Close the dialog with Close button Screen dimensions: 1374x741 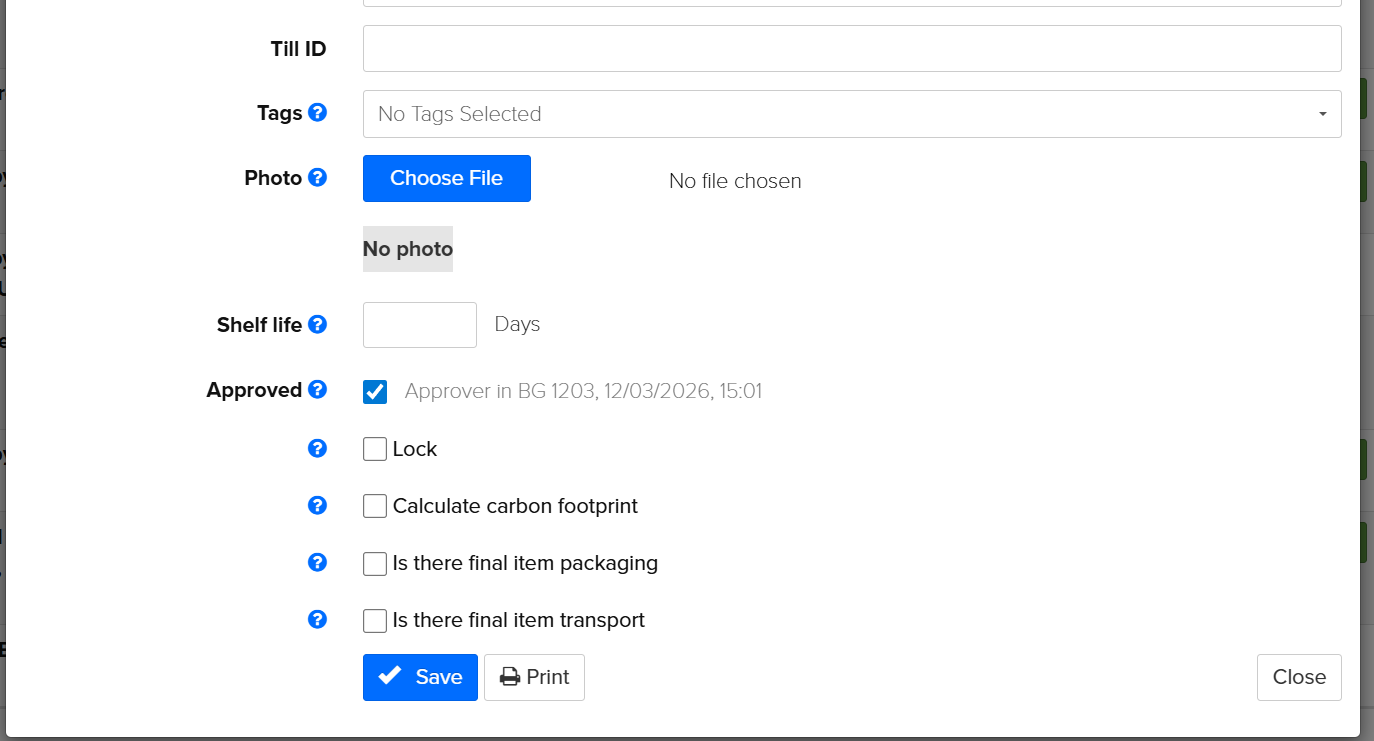[1298, 677]
